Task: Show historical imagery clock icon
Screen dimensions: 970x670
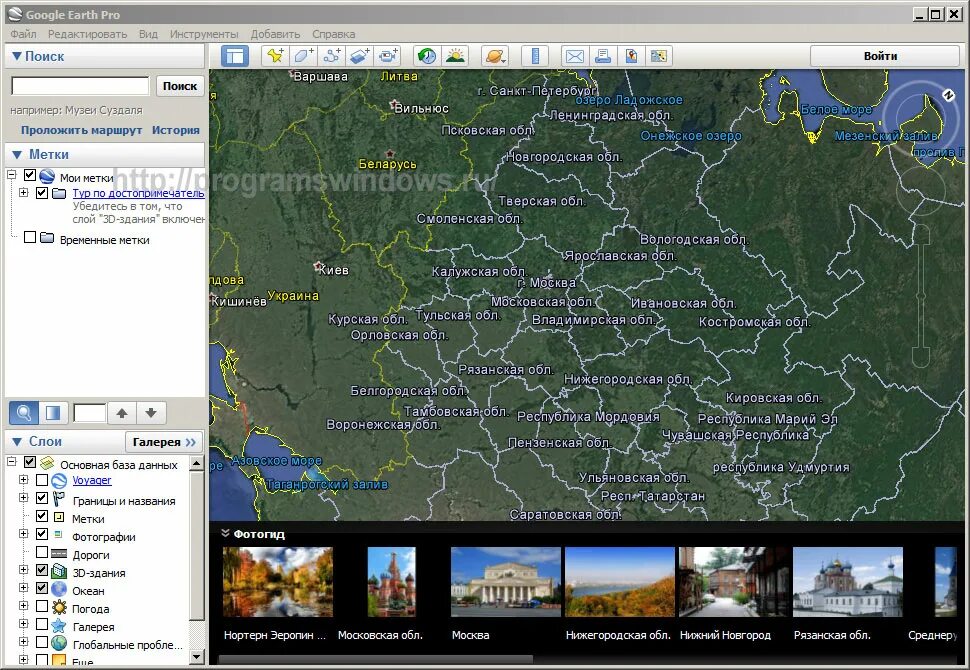Action: (427, 56)
